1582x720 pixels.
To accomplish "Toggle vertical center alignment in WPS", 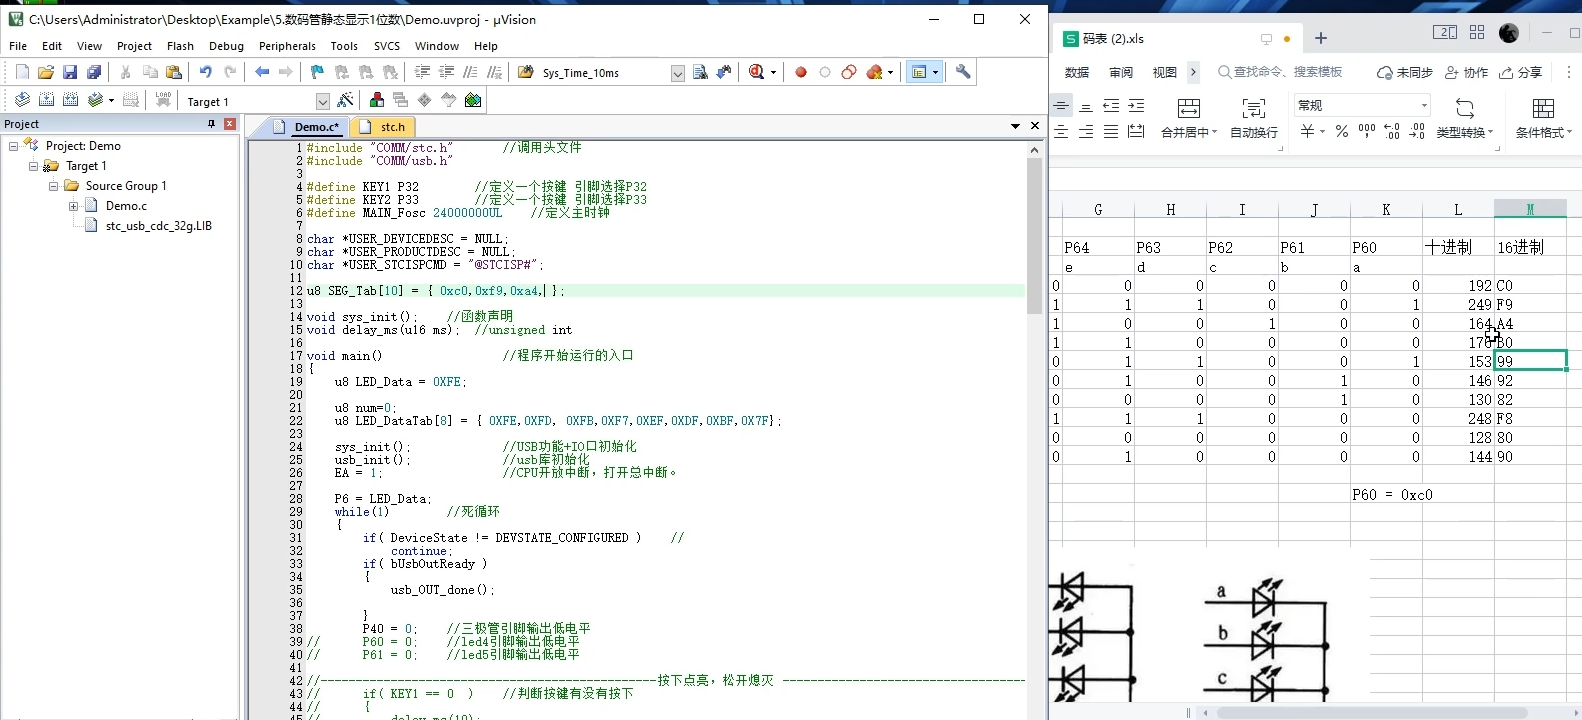I will 1061,106.
